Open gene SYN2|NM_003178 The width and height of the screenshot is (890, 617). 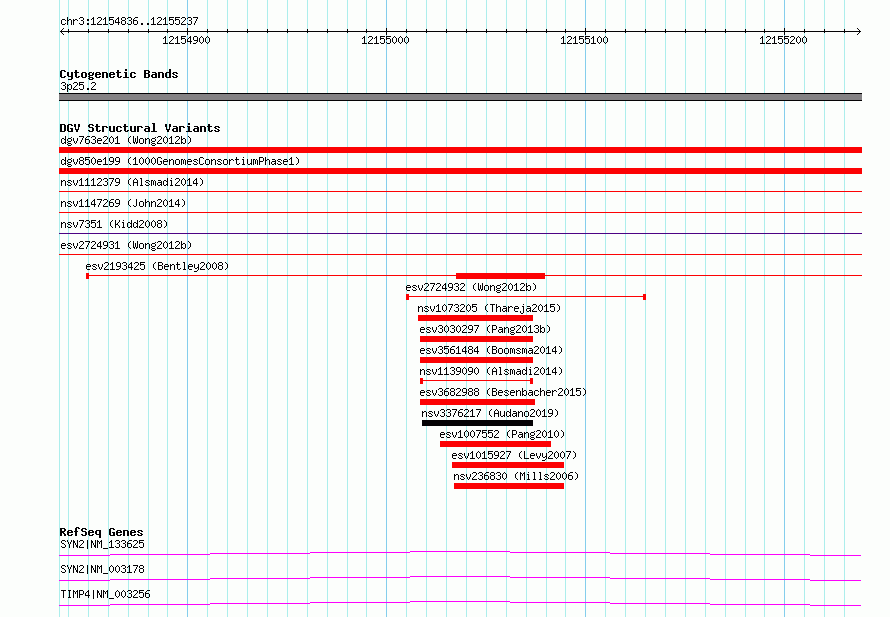(x=103, y=569)
